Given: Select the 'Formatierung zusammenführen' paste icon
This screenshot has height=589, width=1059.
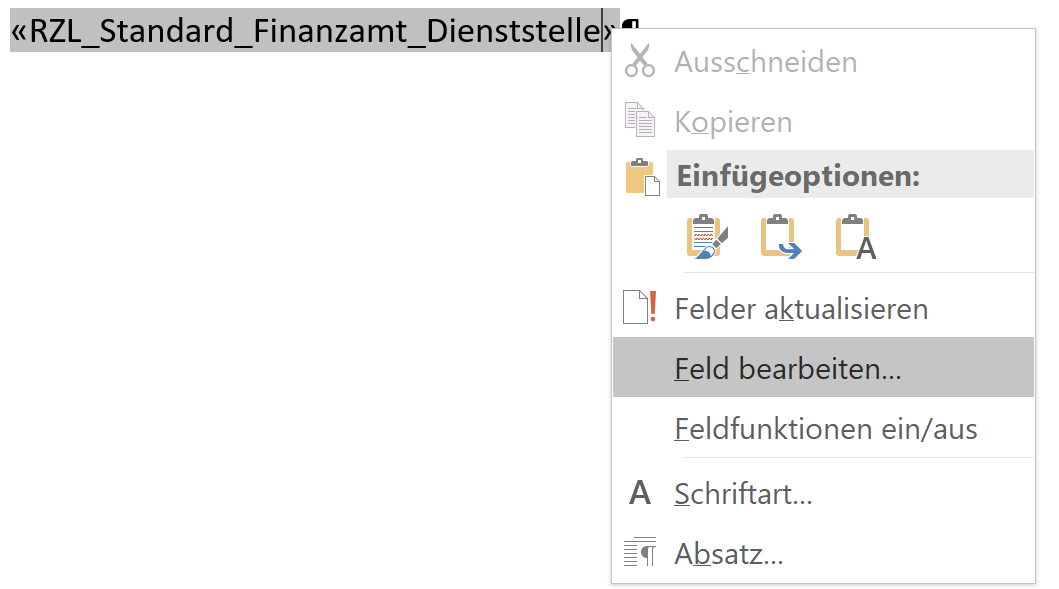Looking at the screenshot, I should point(781,236).
